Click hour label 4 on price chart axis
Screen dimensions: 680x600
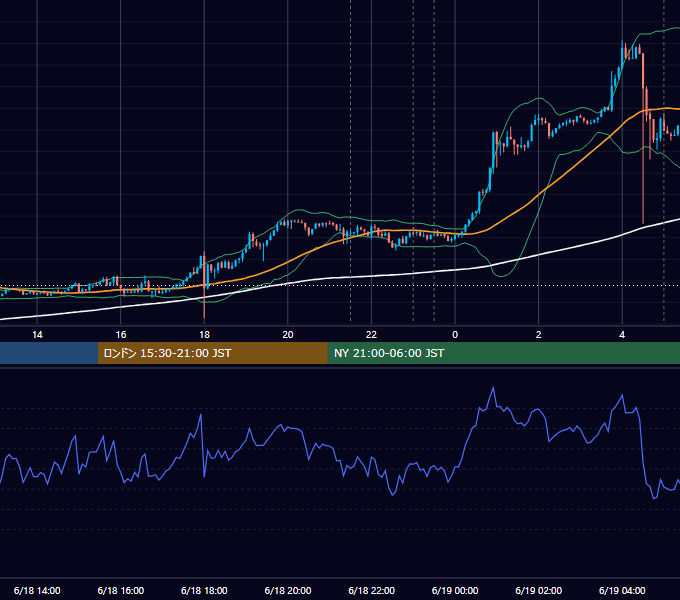tap(622, 335)
